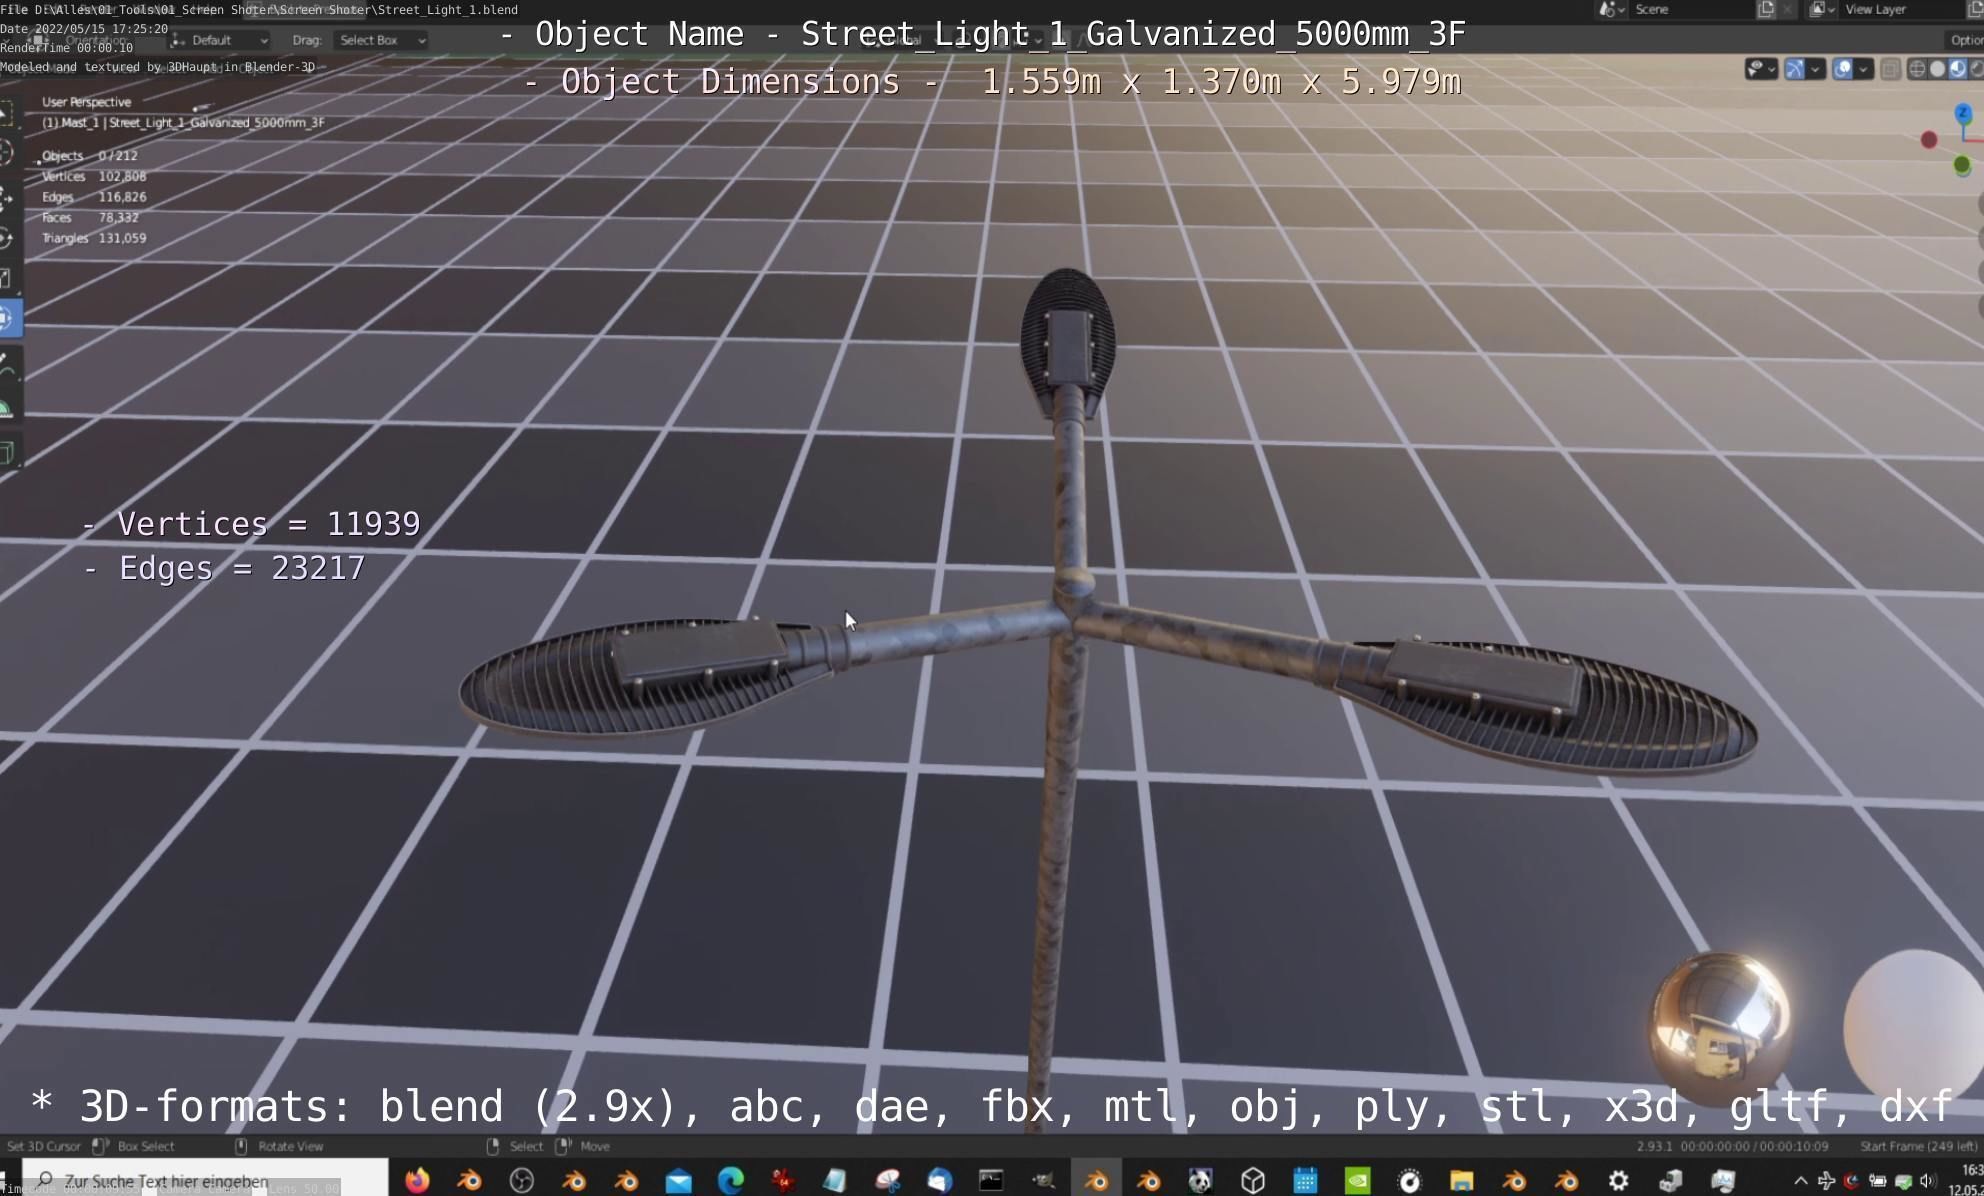Open the Default orientation dropdown

click(x=220, y=40)
